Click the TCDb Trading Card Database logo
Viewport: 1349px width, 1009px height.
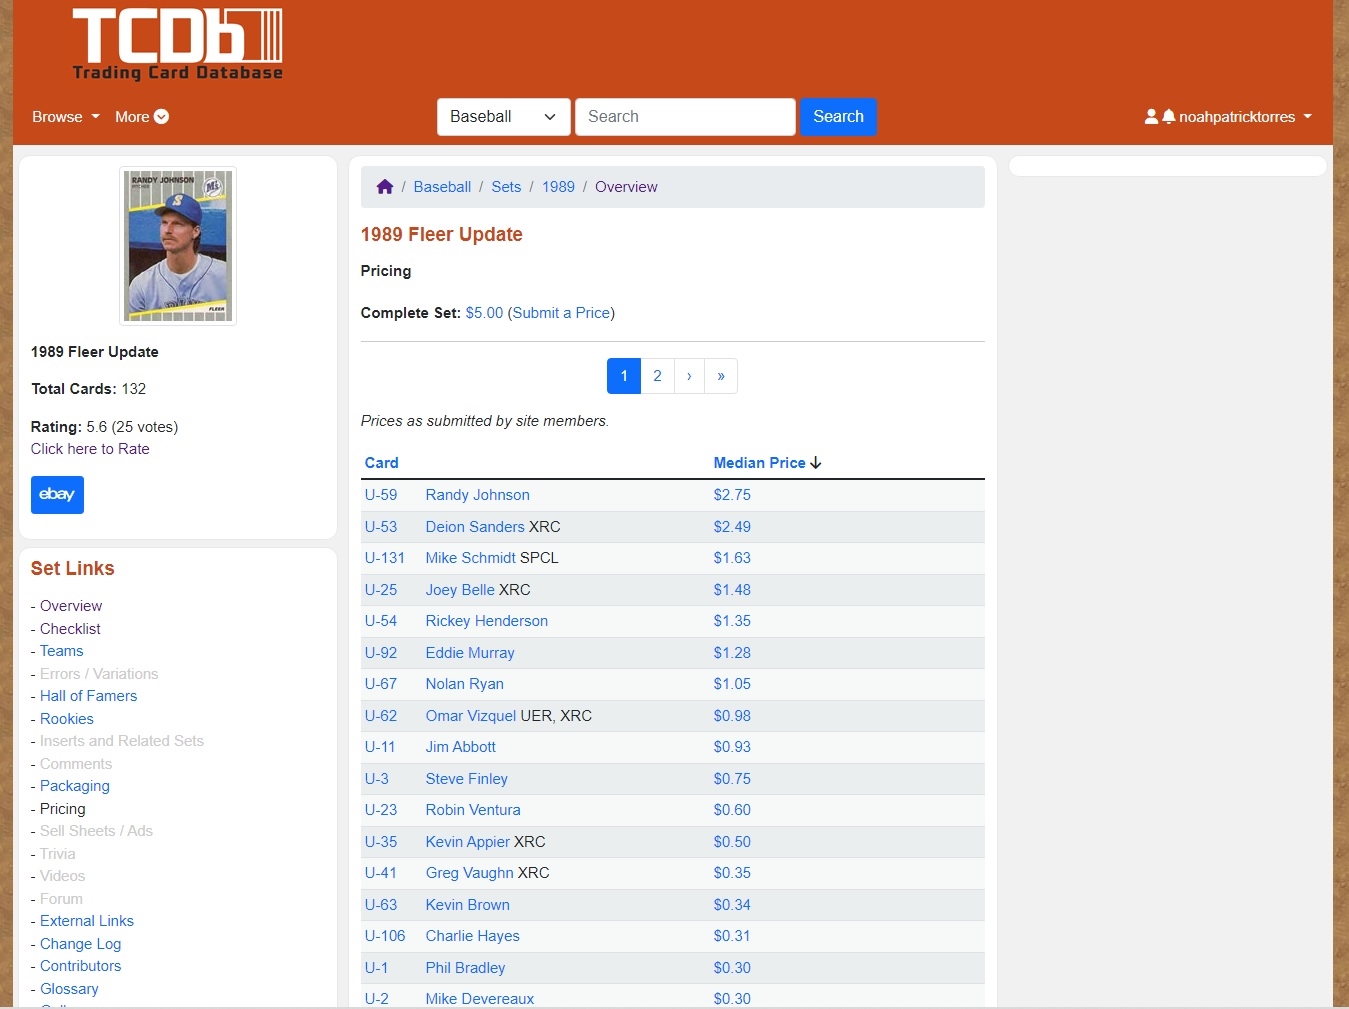point(178,45)
